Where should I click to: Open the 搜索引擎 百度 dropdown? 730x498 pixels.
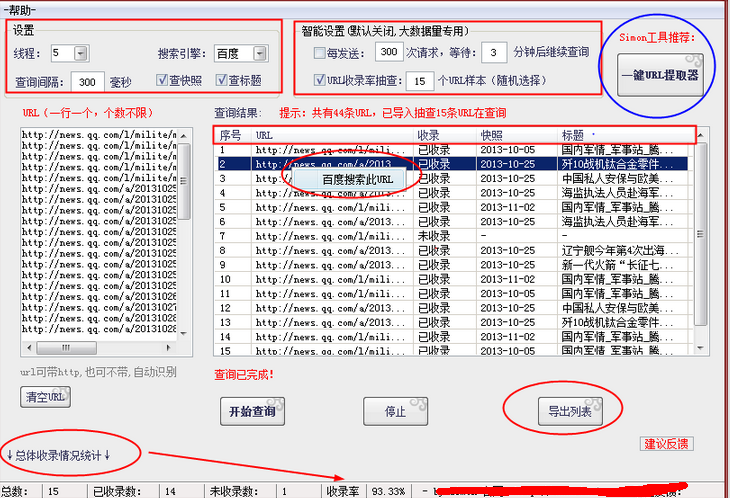pos(260,54)
